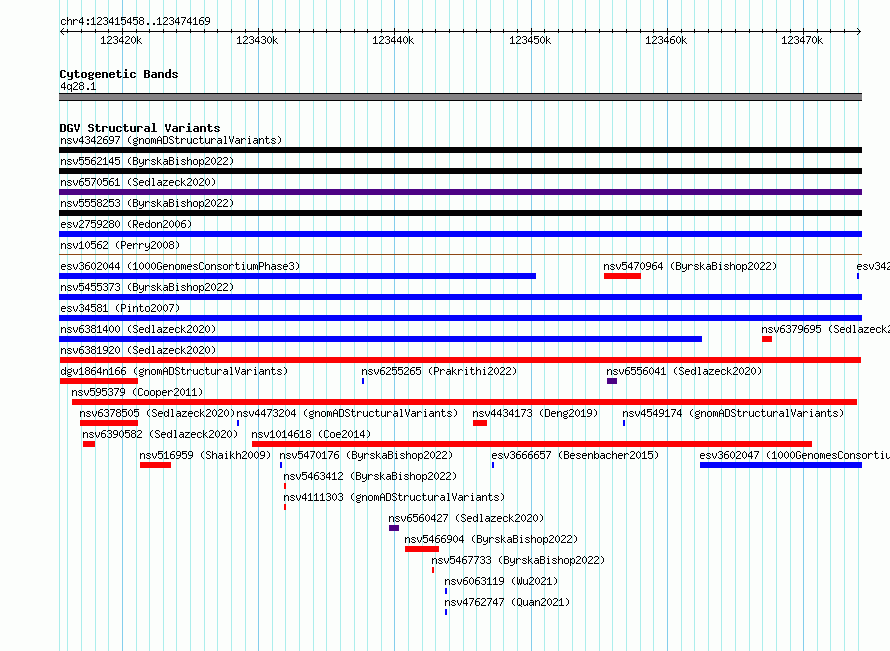The height and width of the screenshot is (651, 890).
Task: Click the long red nsv1014618 bar
Action: 532,444
